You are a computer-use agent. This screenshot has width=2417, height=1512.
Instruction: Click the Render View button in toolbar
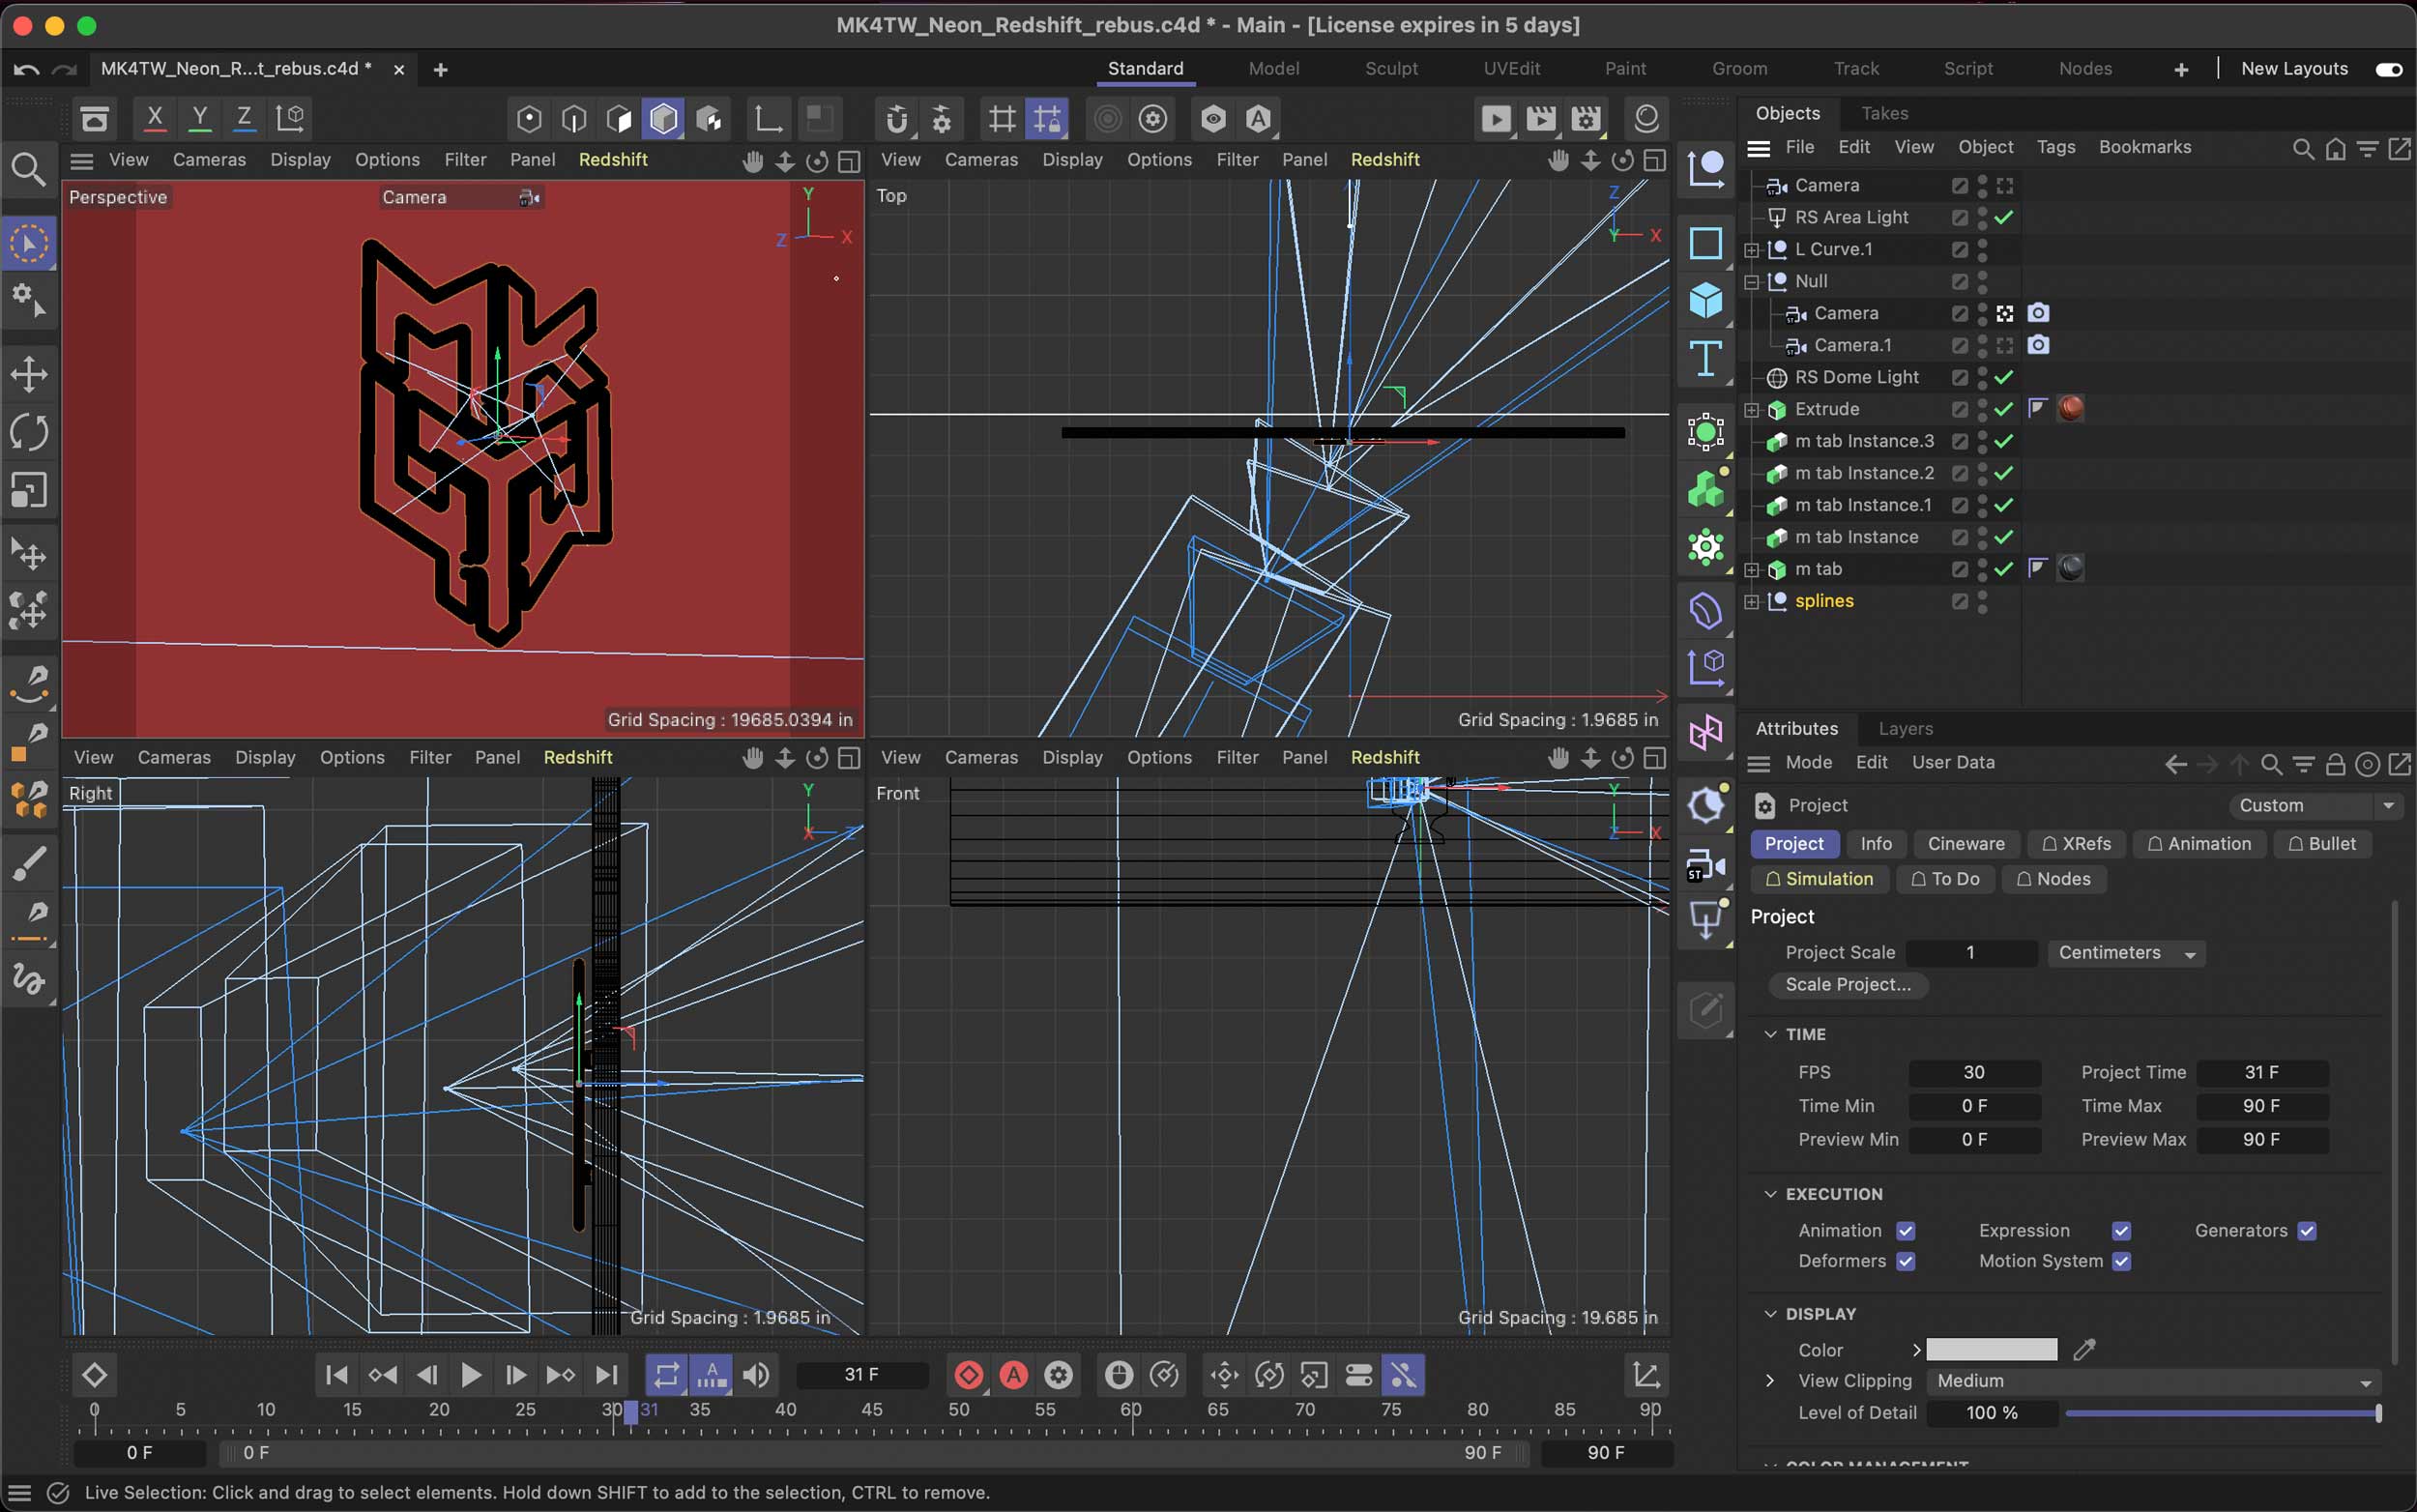coord(1495,119)
